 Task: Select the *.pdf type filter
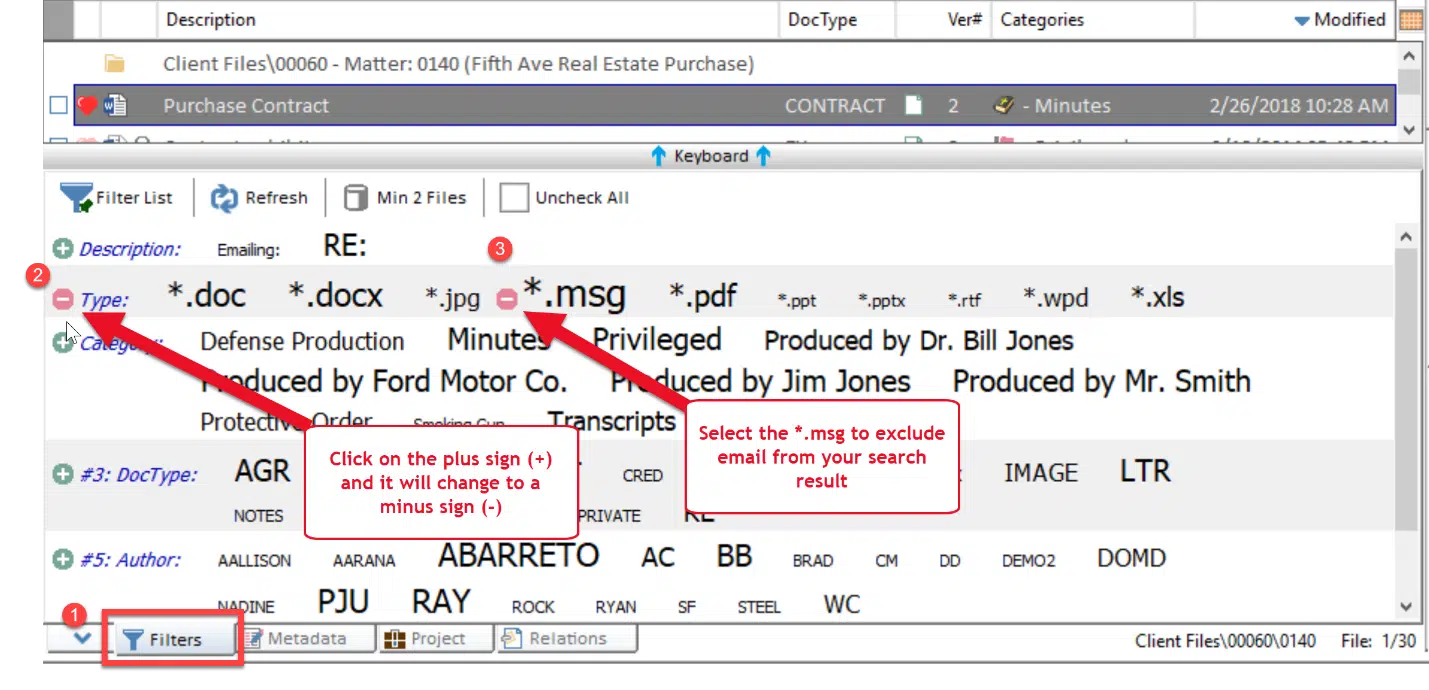702,296
